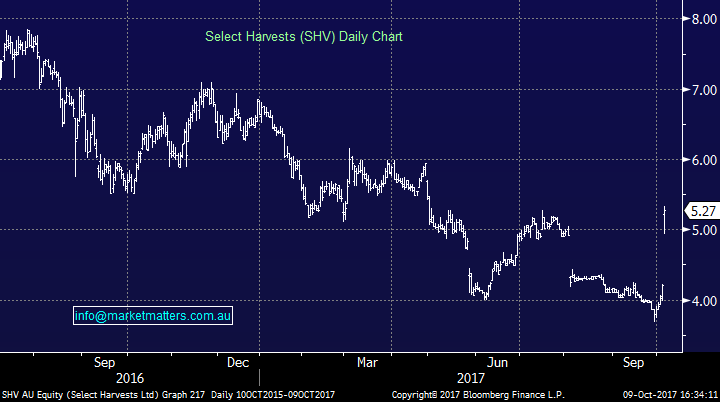This screenshot has width=720, height=402.
Task: Click the Dec month label on time axis
Action: point(238,362)
